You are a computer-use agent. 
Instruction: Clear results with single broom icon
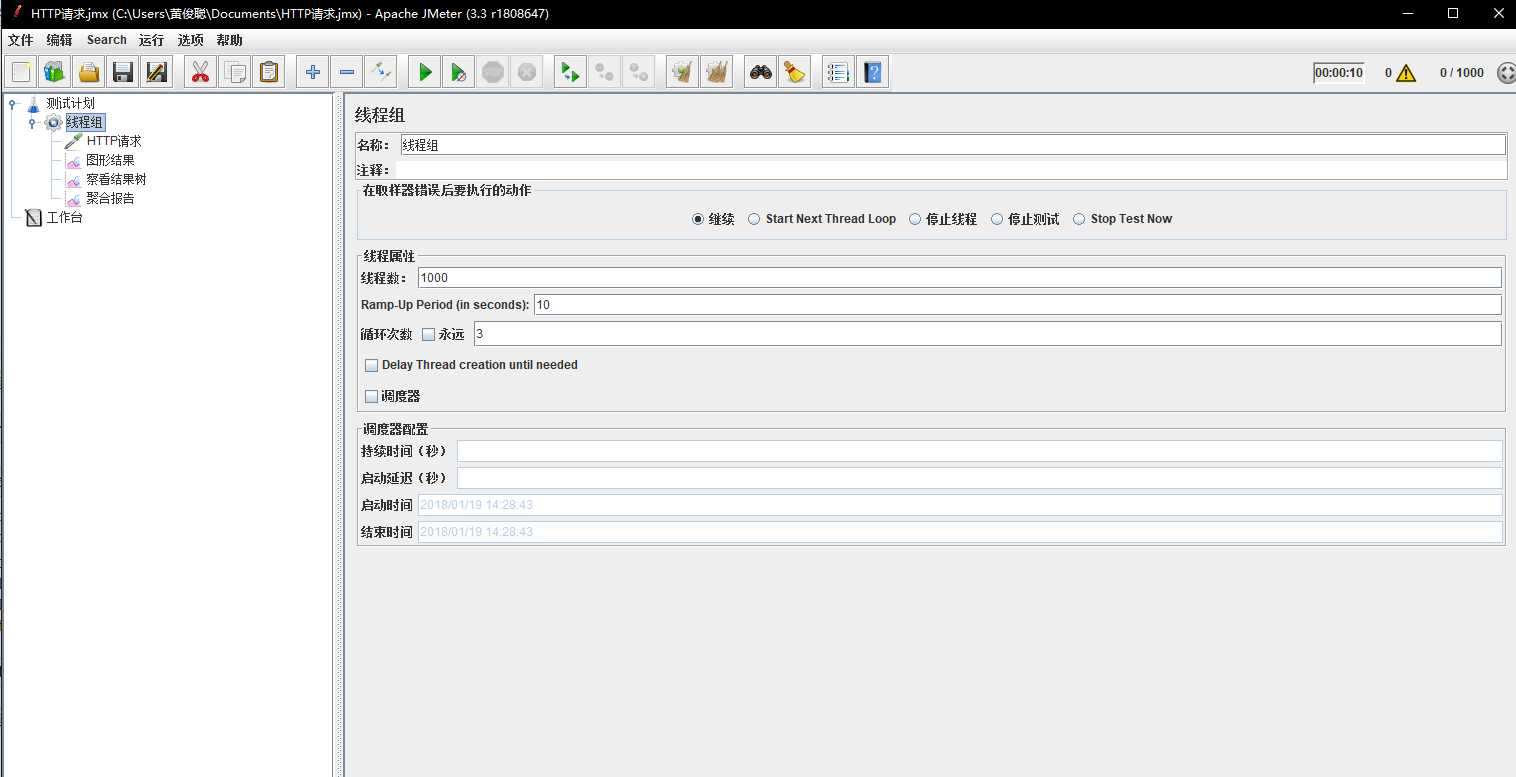[683, 72]
